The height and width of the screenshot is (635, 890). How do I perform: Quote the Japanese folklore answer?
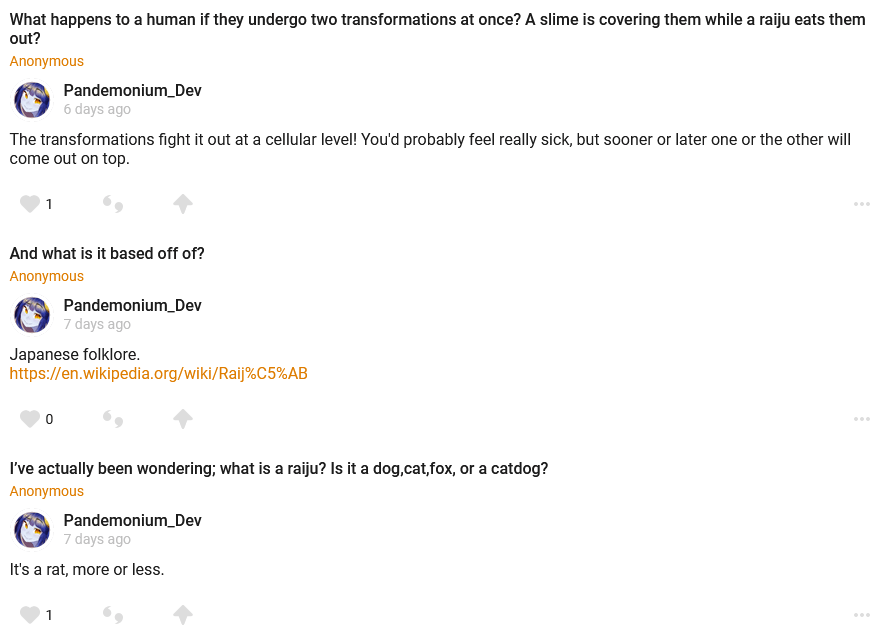pyautogui.click(x=113, y=419)
